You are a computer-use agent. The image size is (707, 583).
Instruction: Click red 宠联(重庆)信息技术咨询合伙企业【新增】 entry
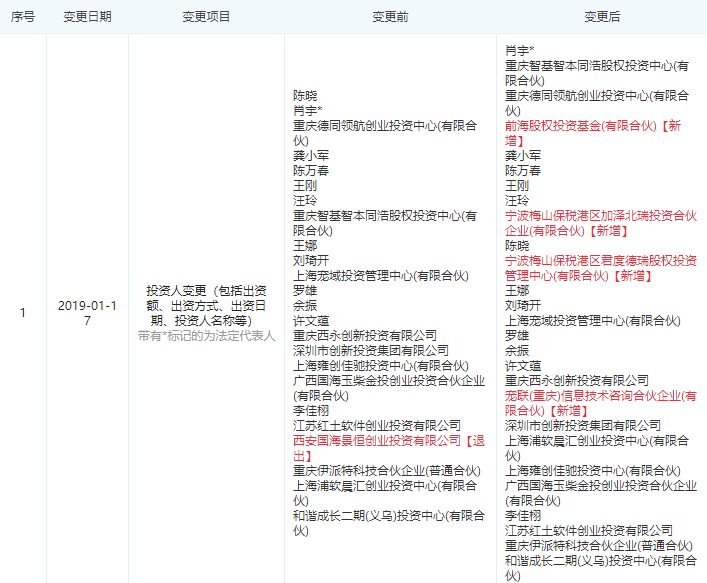(x=601, y=403)
